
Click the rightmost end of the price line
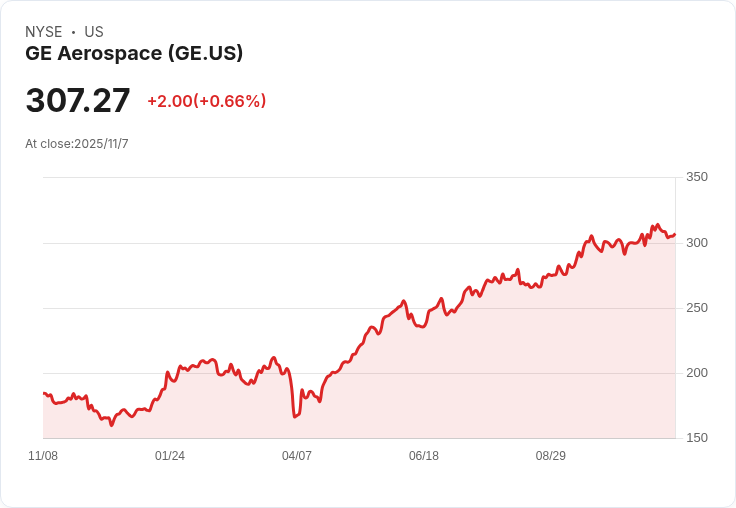(x=675, y=234)
